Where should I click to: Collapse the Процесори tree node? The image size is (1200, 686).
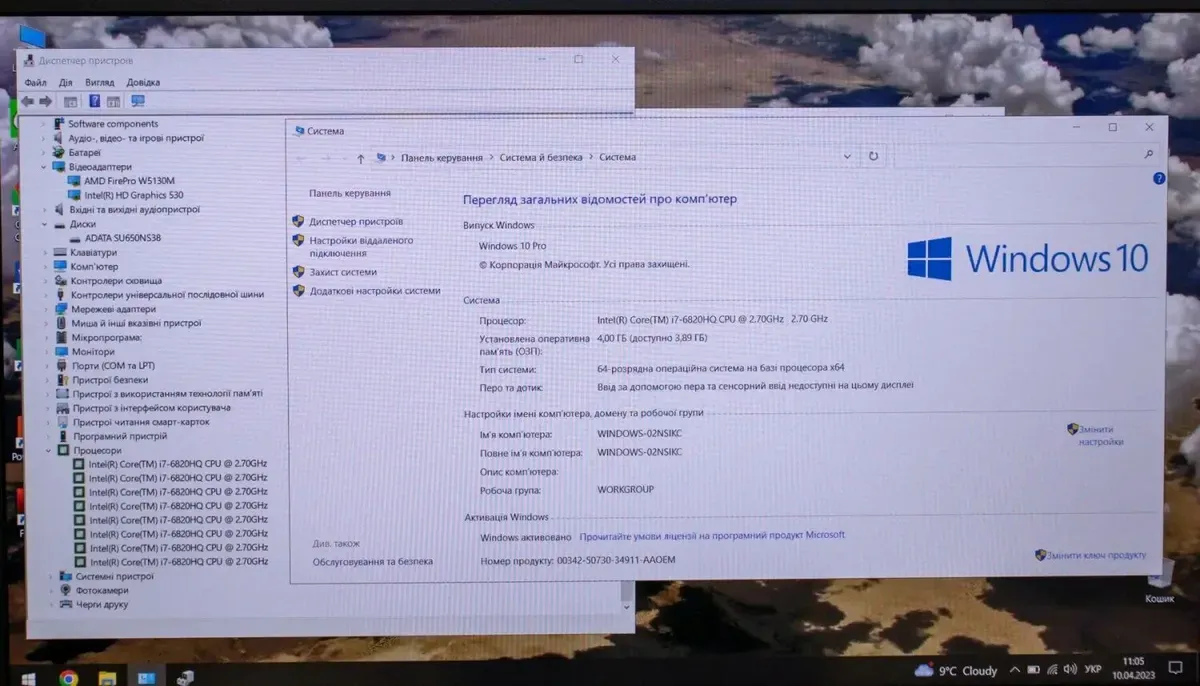(50, 451)
